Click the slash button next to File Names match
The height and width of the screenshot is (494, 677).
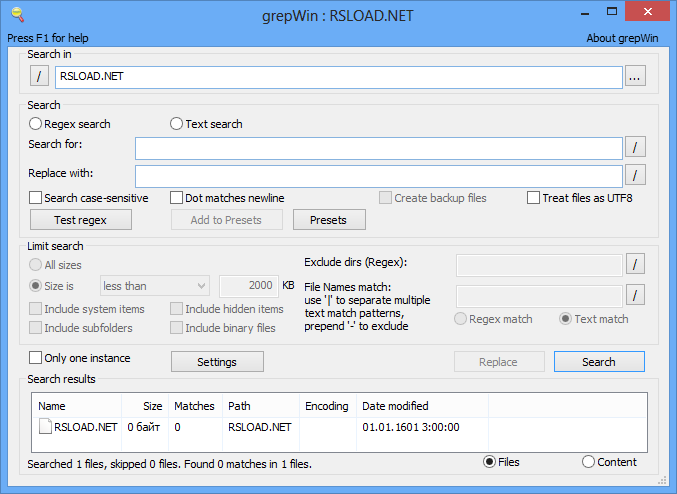[x=635, y=295]
